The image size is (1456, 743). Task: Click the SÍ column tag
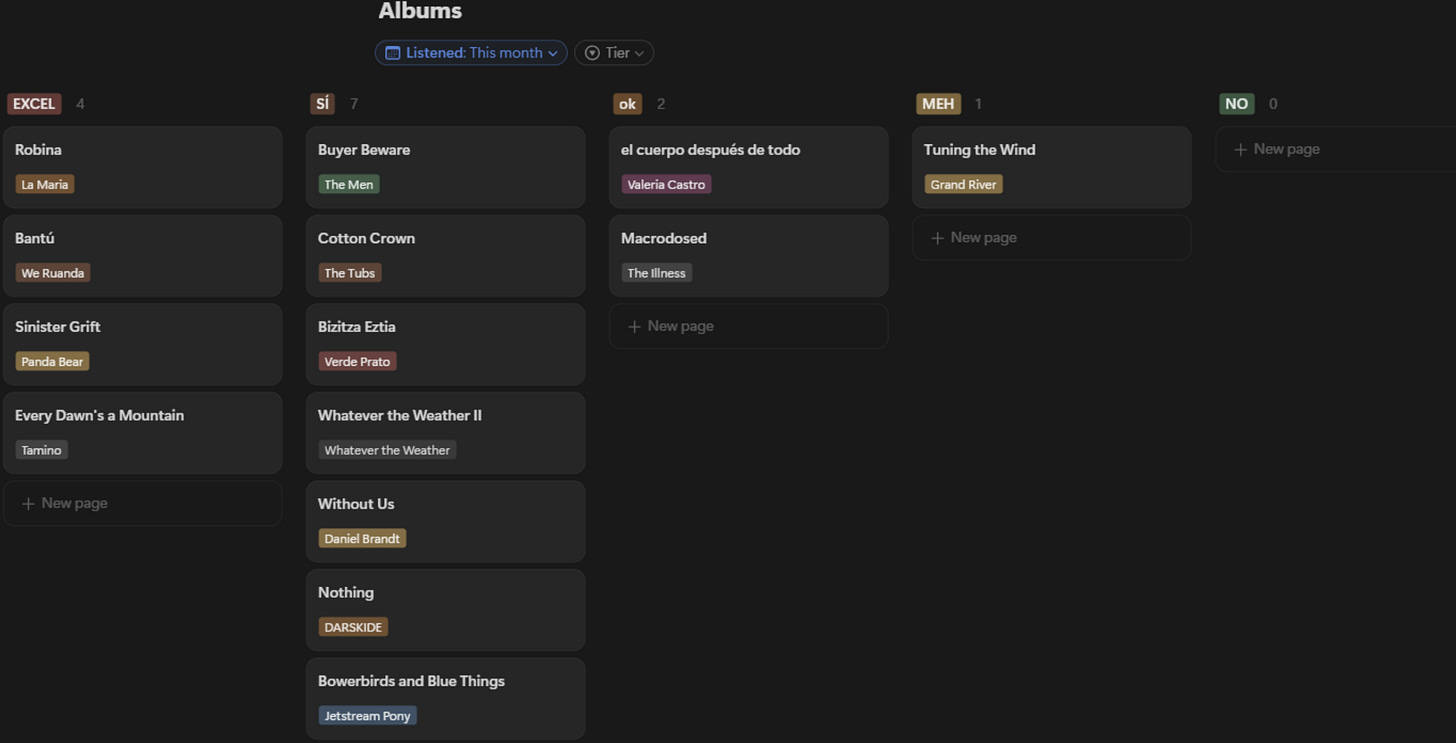tap(322, 104)
